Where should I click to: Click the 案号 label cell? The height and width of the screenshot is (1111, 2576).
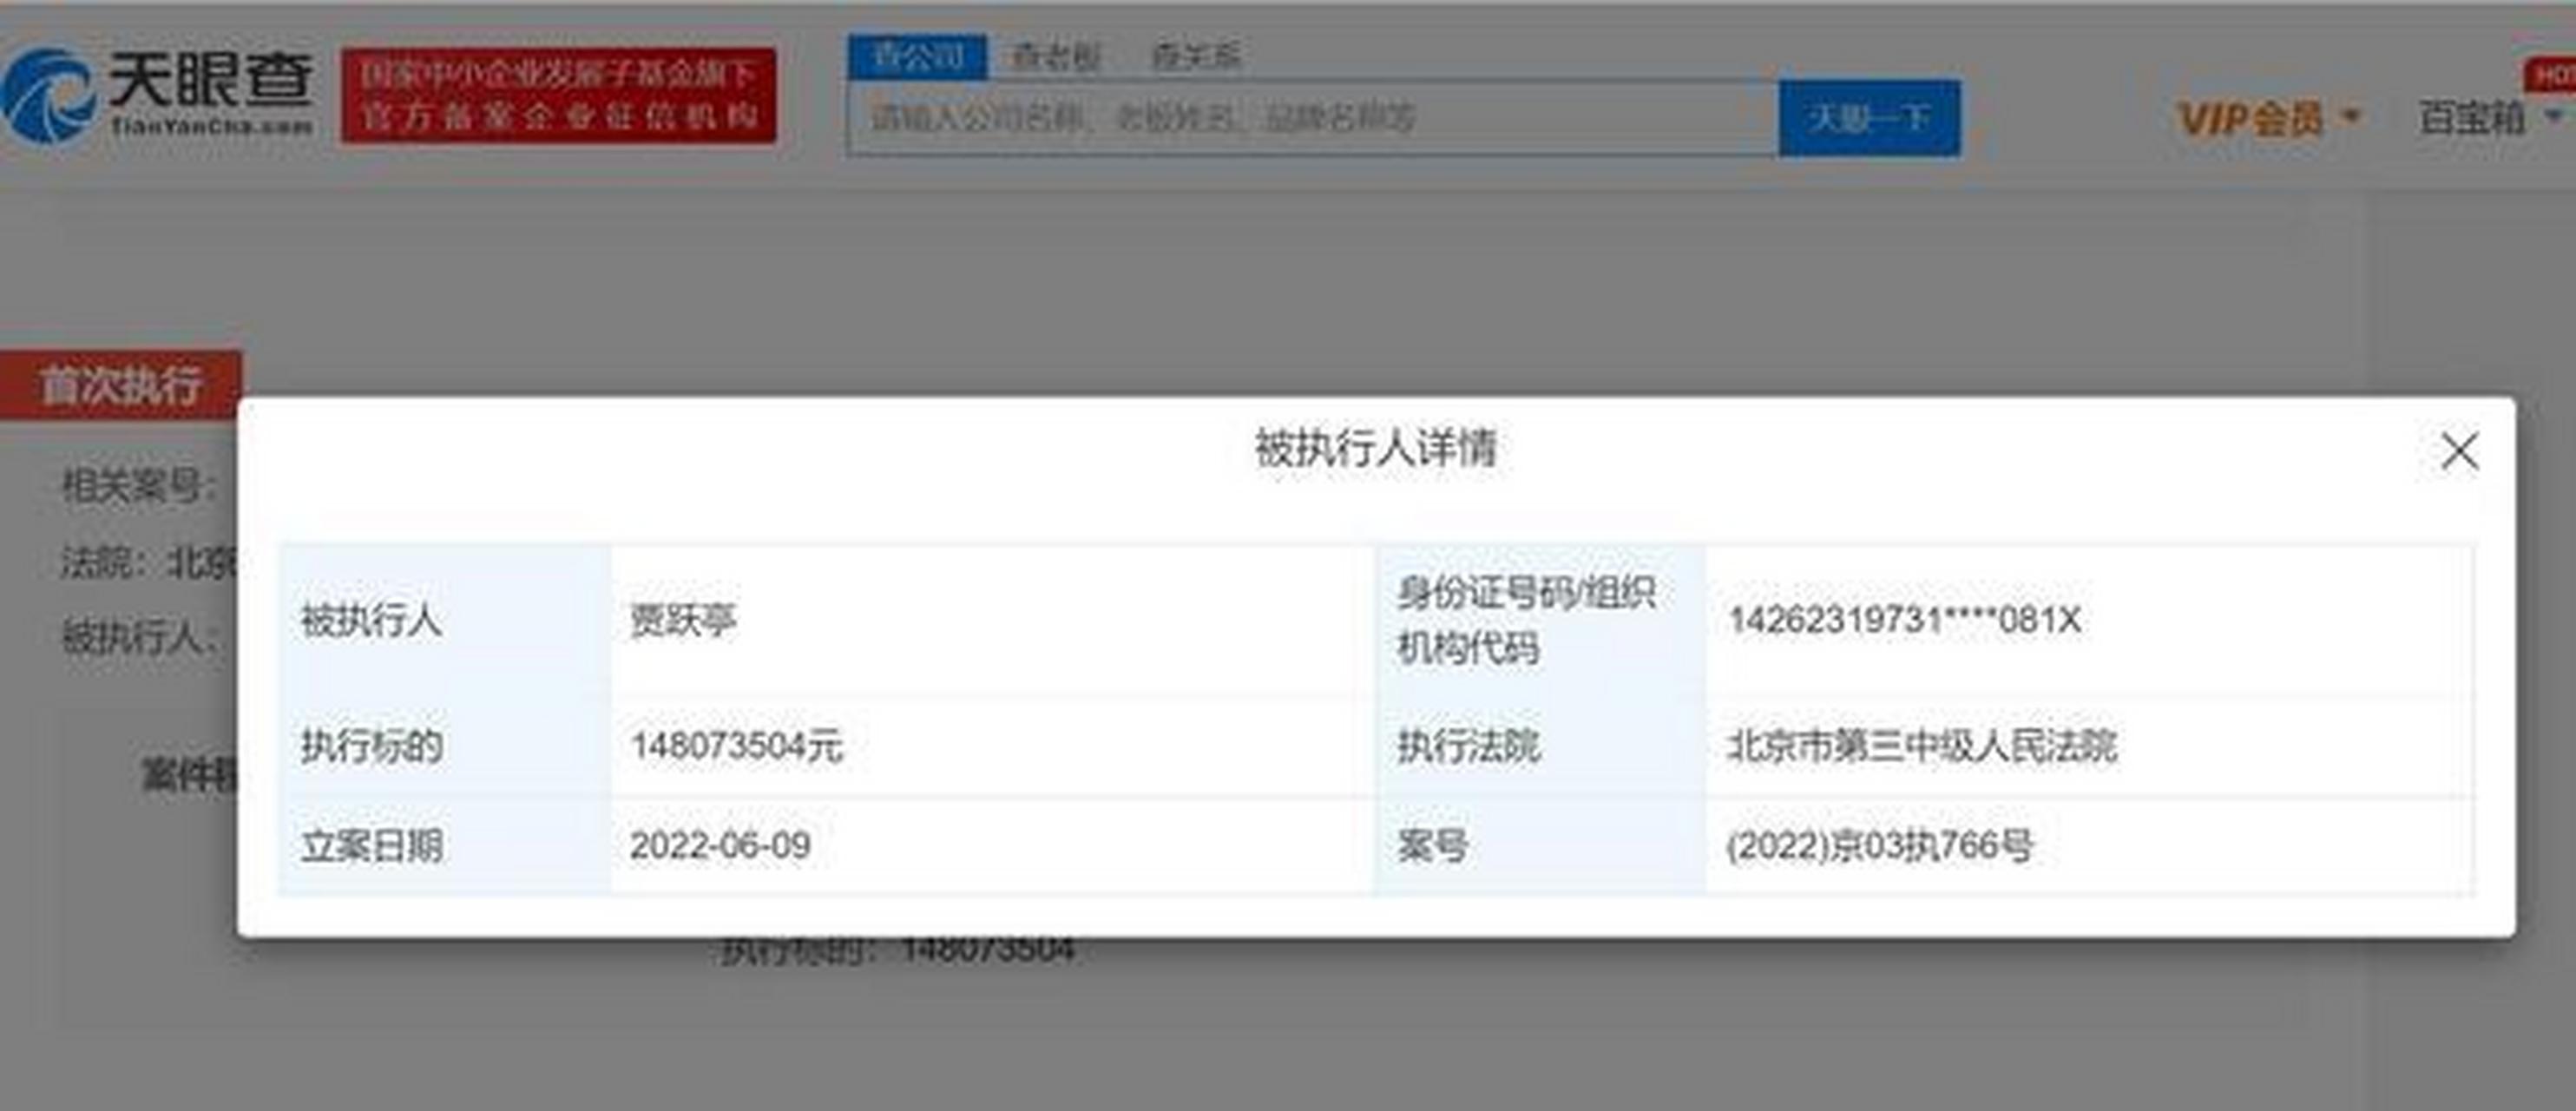[x=1541, y=846]
